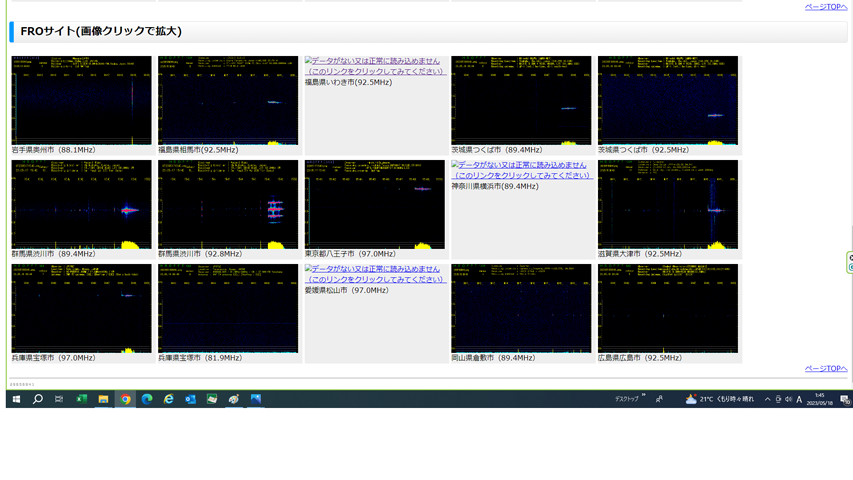Open File Explorer from the taskbar
The width and height of the screenshot is (853, 480).
click(x=103, y=399)
